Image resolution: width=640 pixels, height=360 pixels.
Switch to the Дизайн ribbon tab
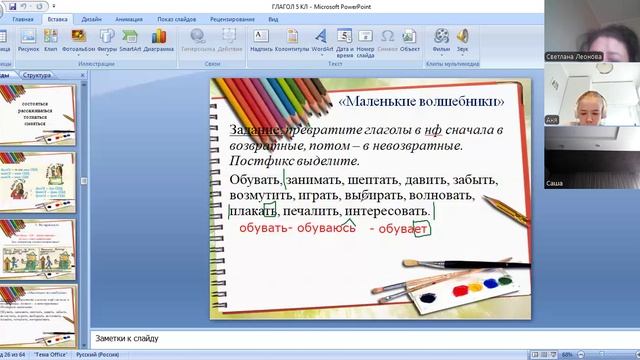(91, 19)
